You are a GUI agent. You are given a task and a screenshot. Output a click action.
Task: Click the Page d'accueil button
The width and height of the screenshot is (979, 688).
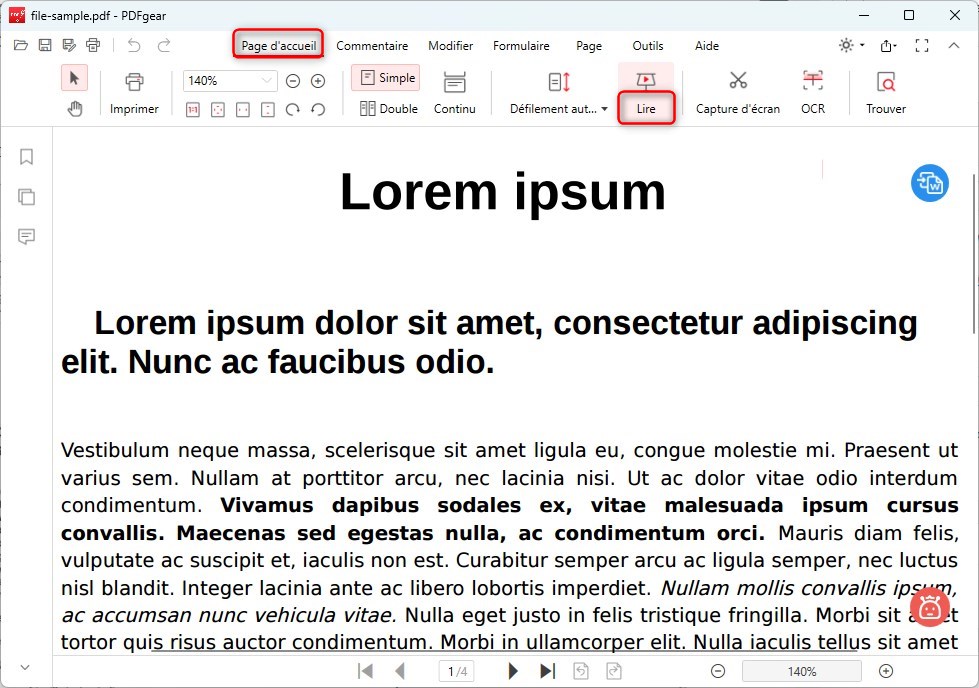[277, 44]
